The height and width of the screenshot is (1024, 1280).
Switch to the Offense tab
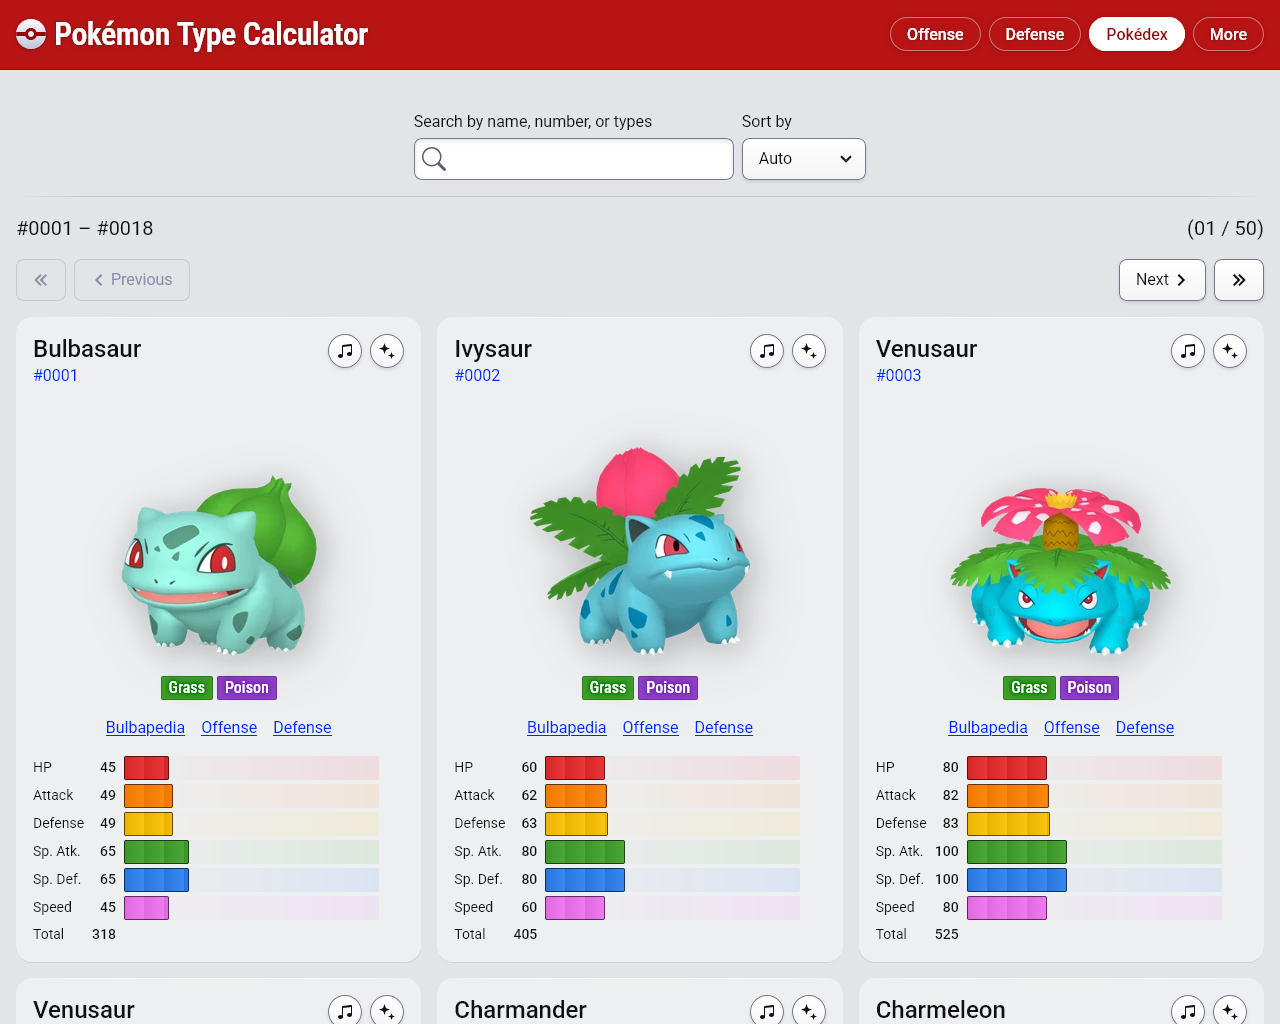tap(934, 34)
